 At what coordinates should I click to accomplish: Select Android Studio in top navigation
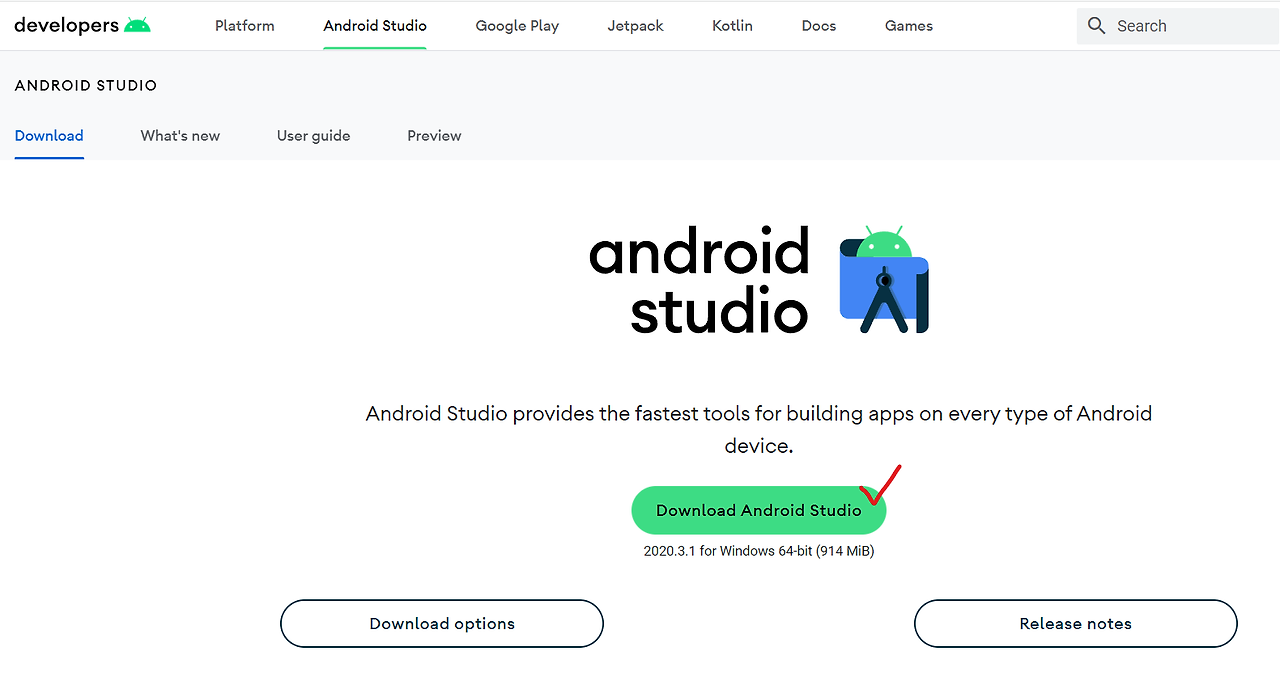tap(375, 26)
